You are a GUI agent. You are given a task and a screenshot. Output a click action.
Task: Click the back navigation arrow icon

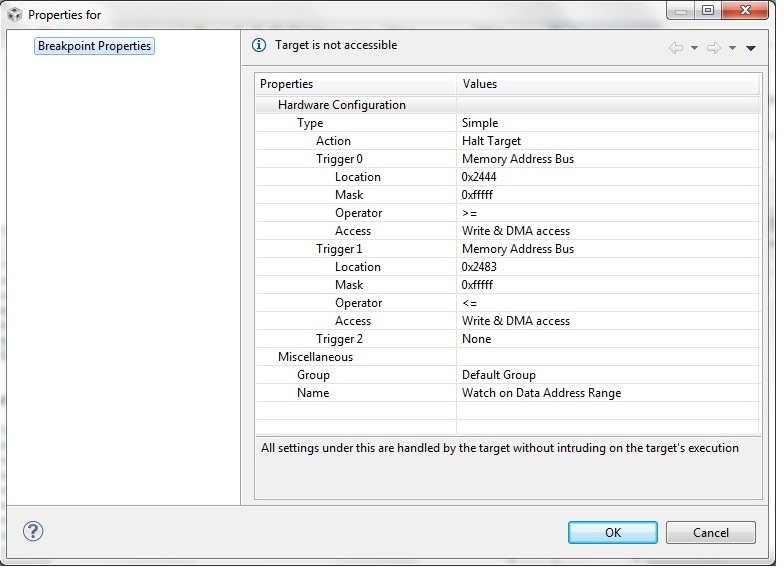(676, 48)
